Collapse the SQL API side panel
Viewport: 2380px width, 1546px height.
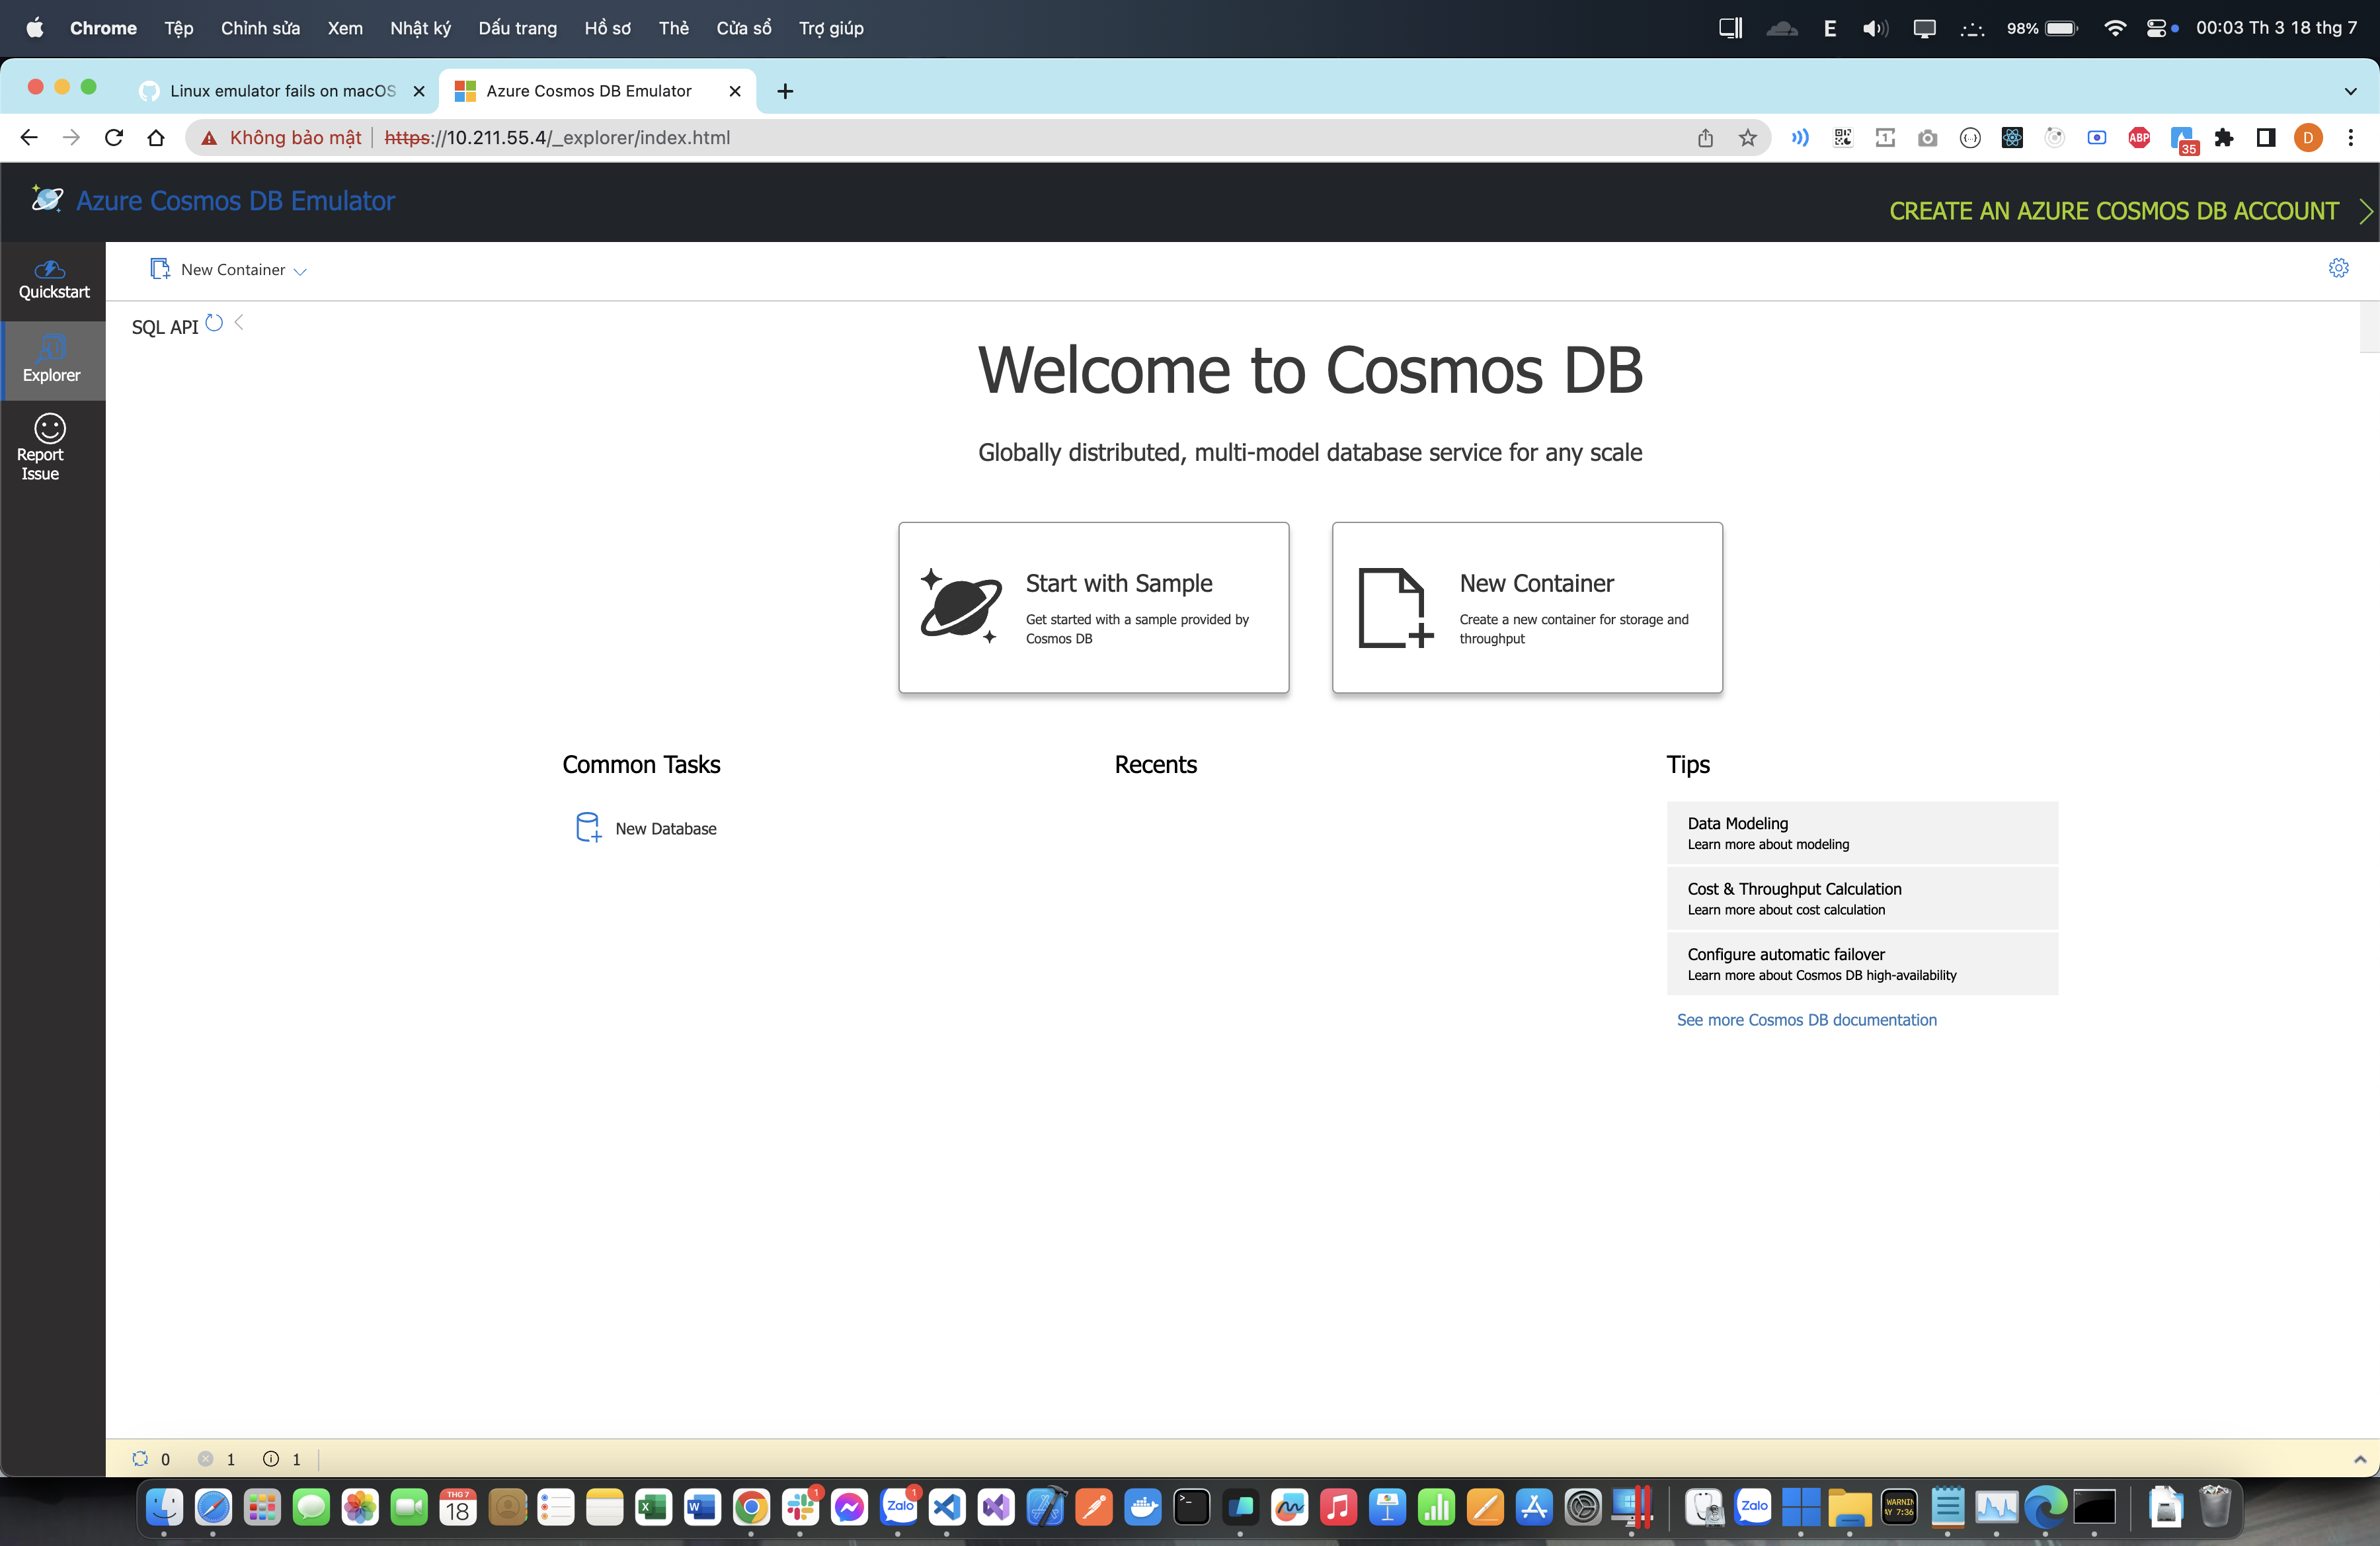pos(238,322)
